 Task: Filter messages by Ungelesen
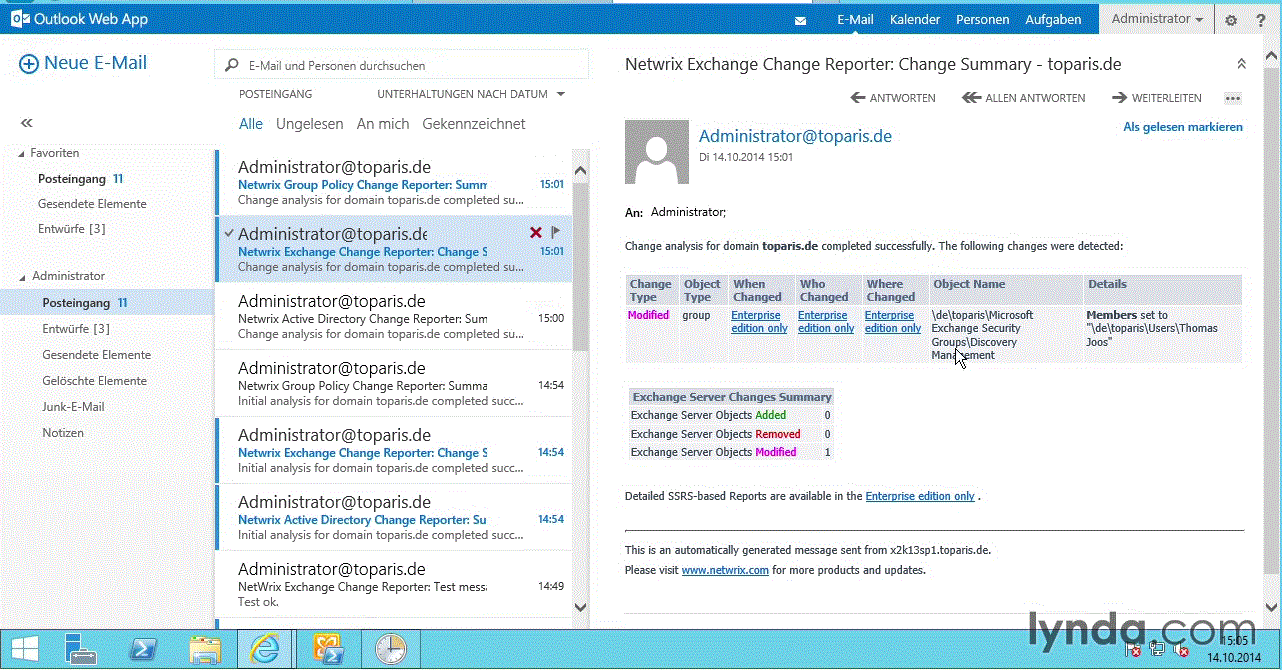tap(309, 124)
